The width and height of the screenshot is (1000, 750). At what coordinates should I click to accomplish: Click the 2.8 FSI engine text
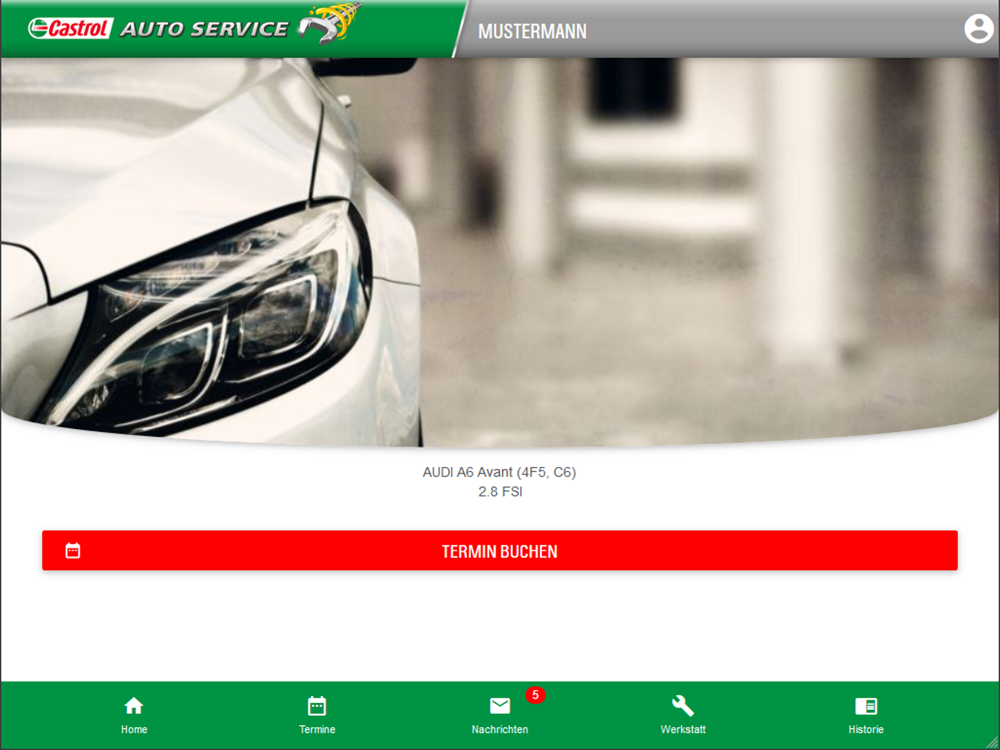coord(500,492)
